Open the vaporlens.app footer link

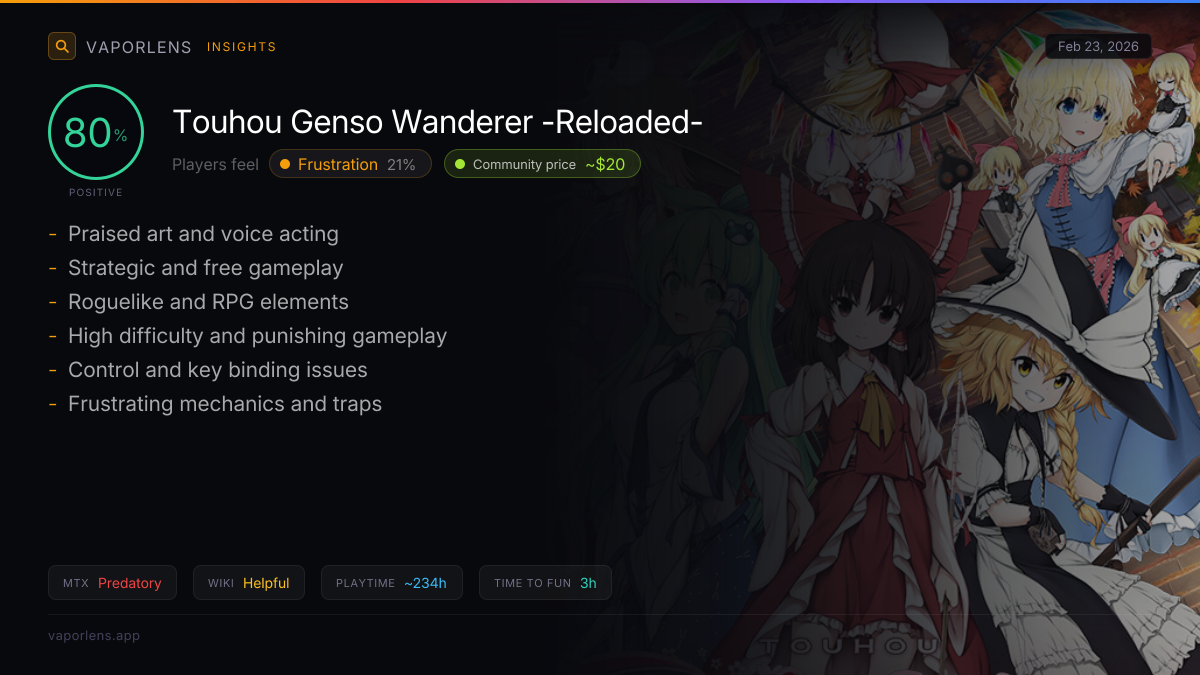(x=94, y=635)
